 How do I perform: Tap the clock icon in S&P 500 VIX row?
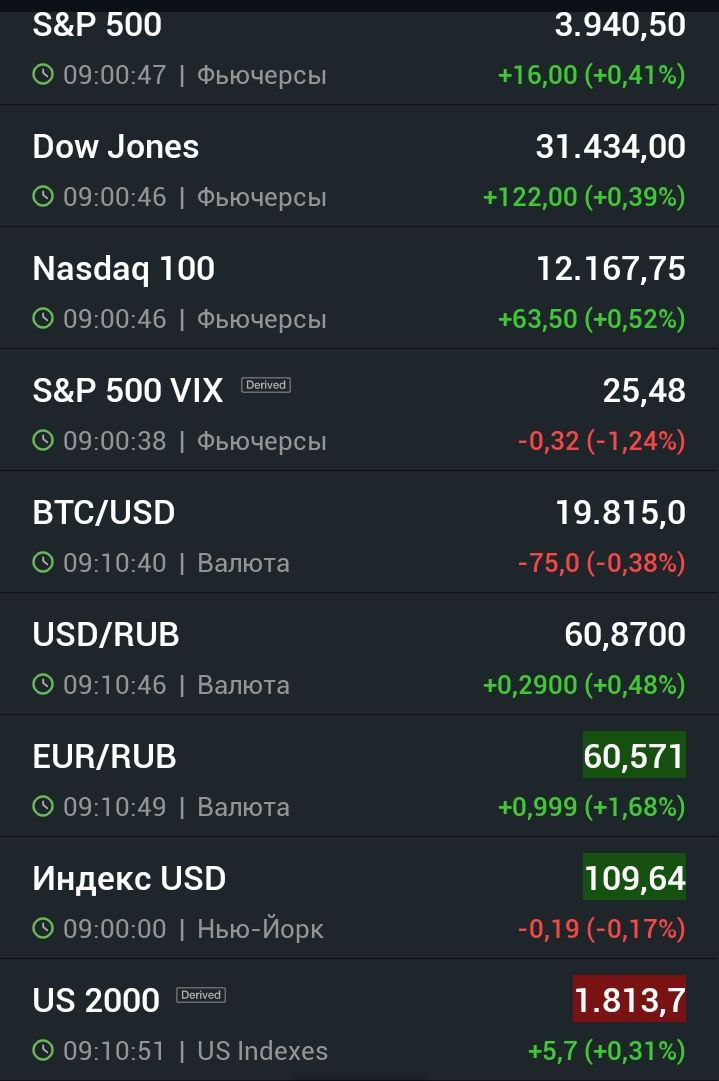coord(43,441)
